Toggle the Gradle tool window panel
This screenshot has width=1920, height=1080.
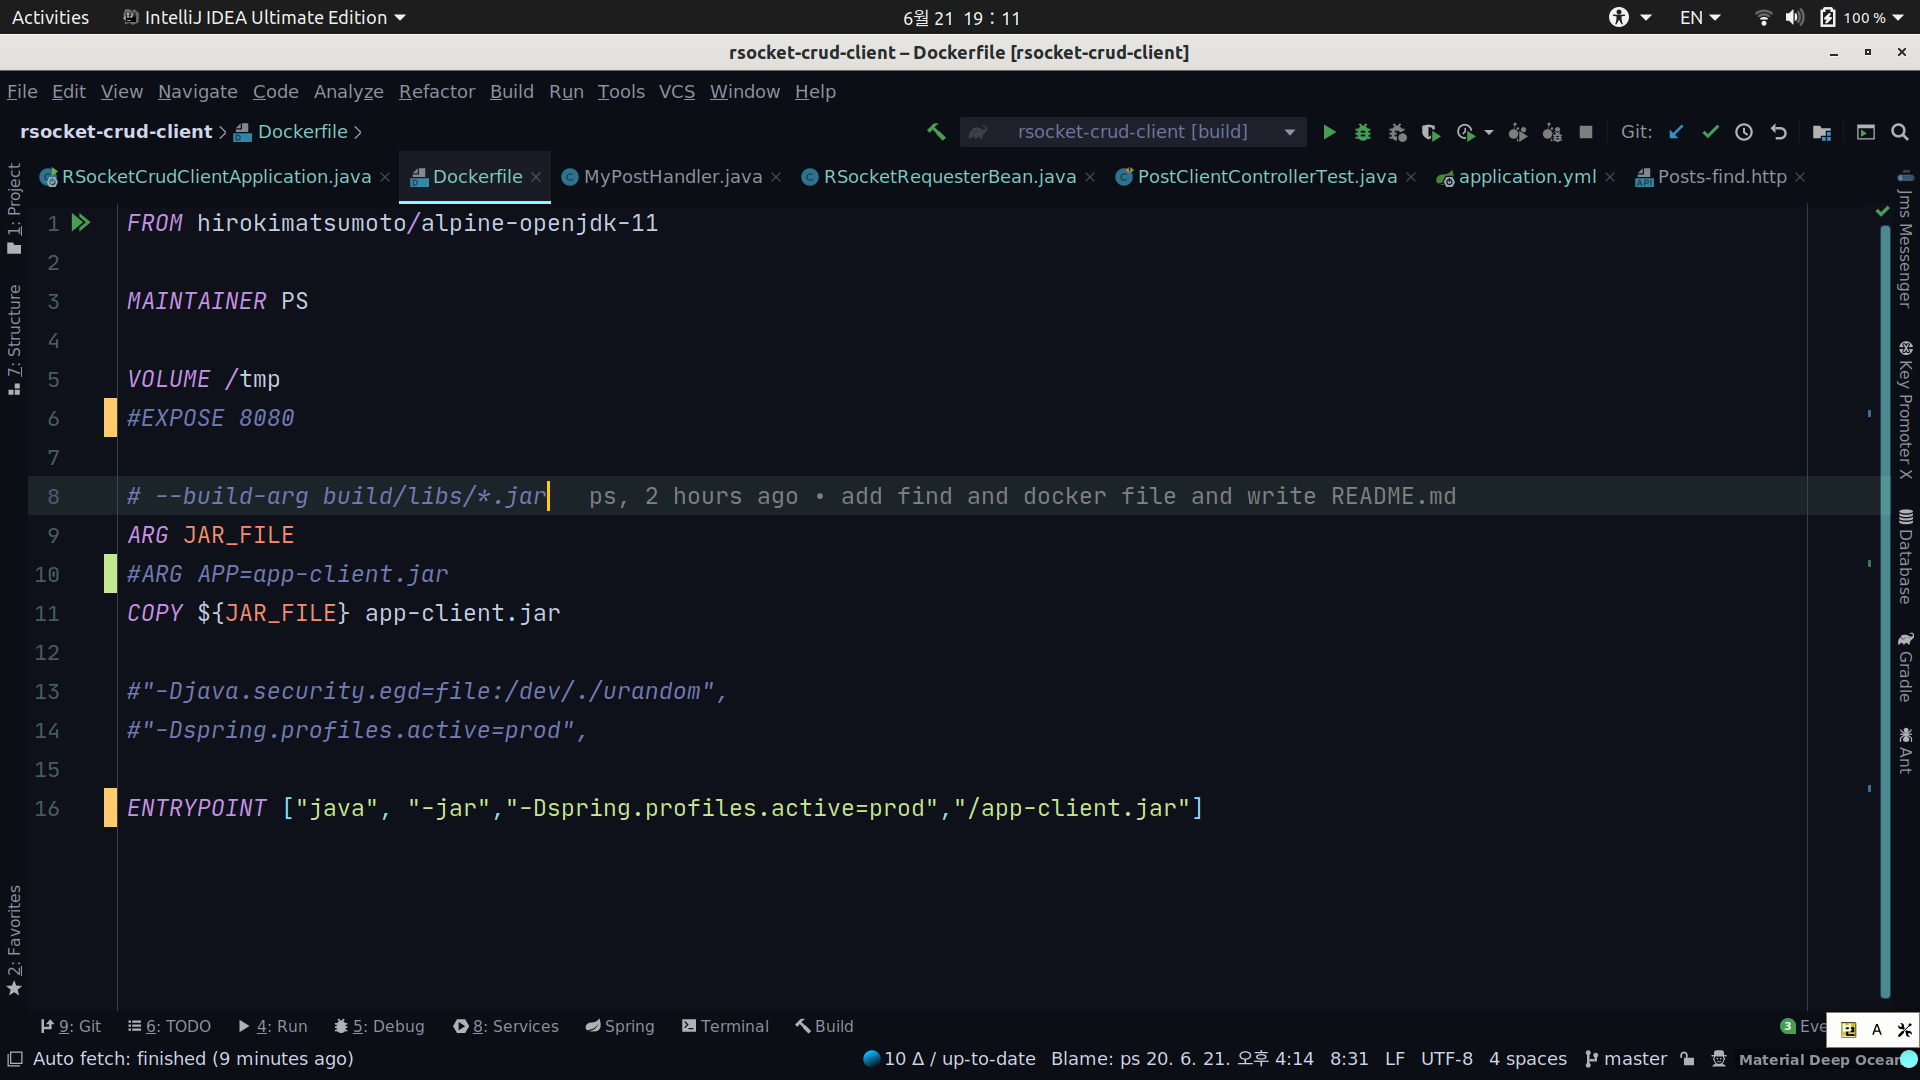coord(1905,667)
